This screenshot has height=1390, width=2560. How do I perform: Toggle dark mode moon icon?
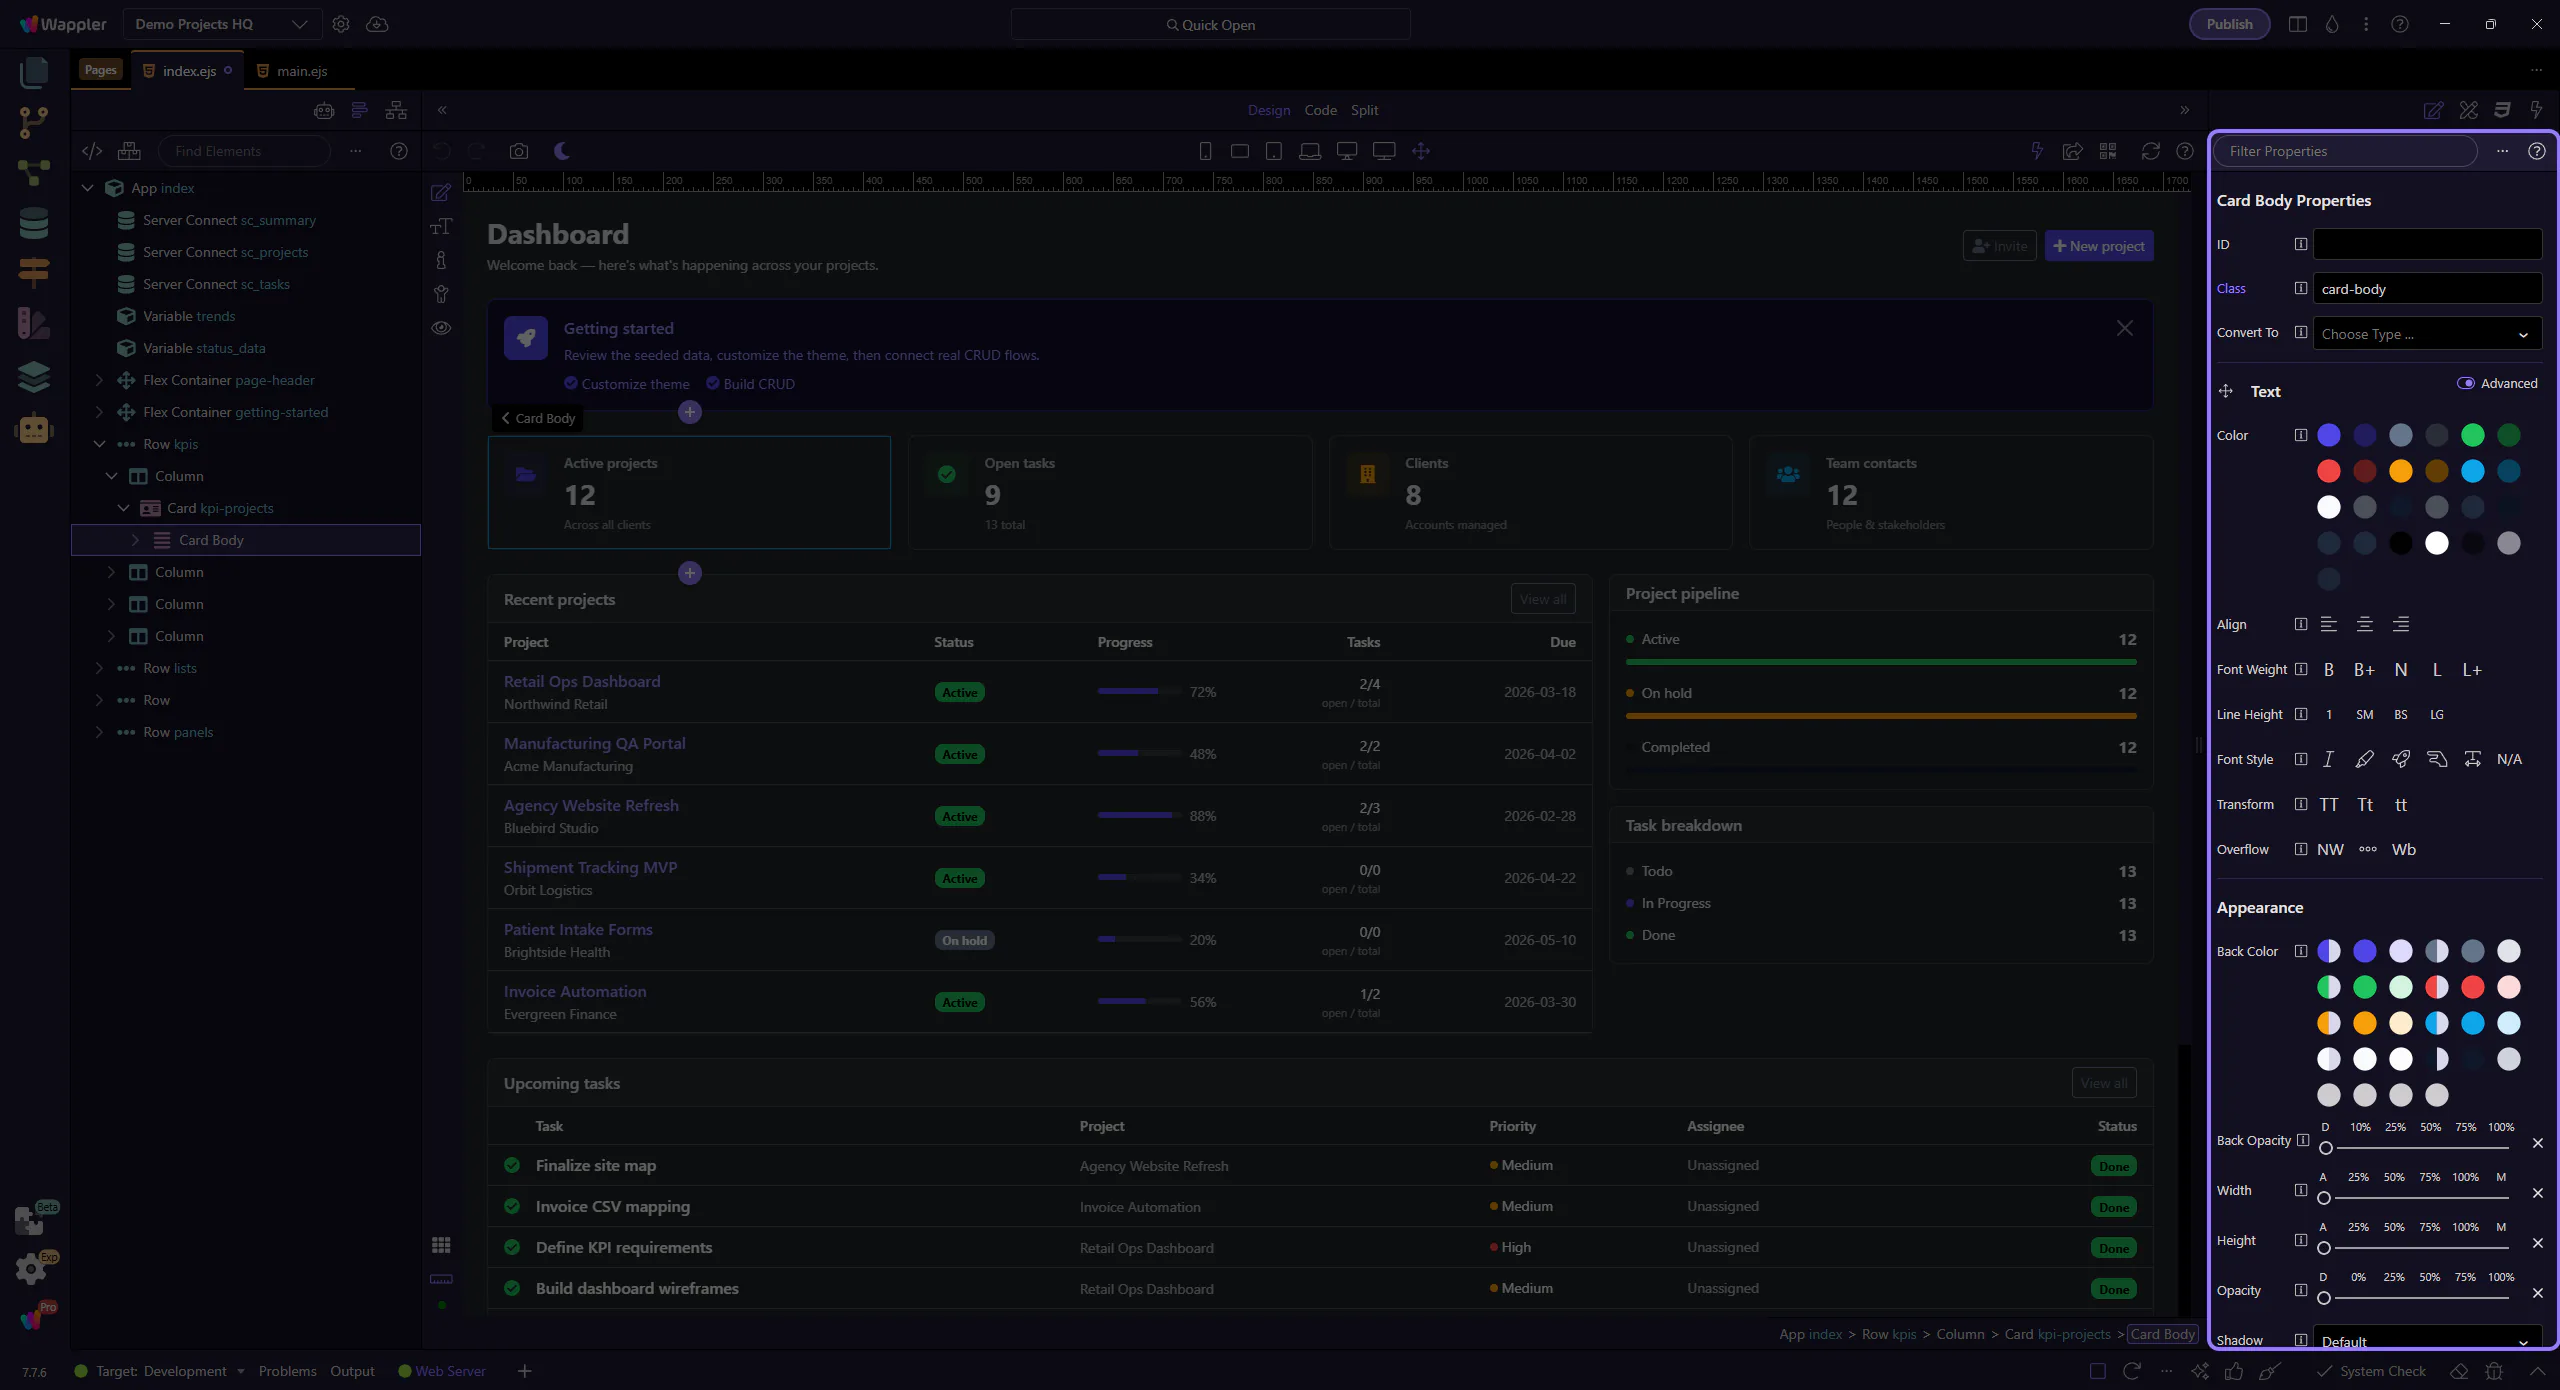(x=562, y=151)
